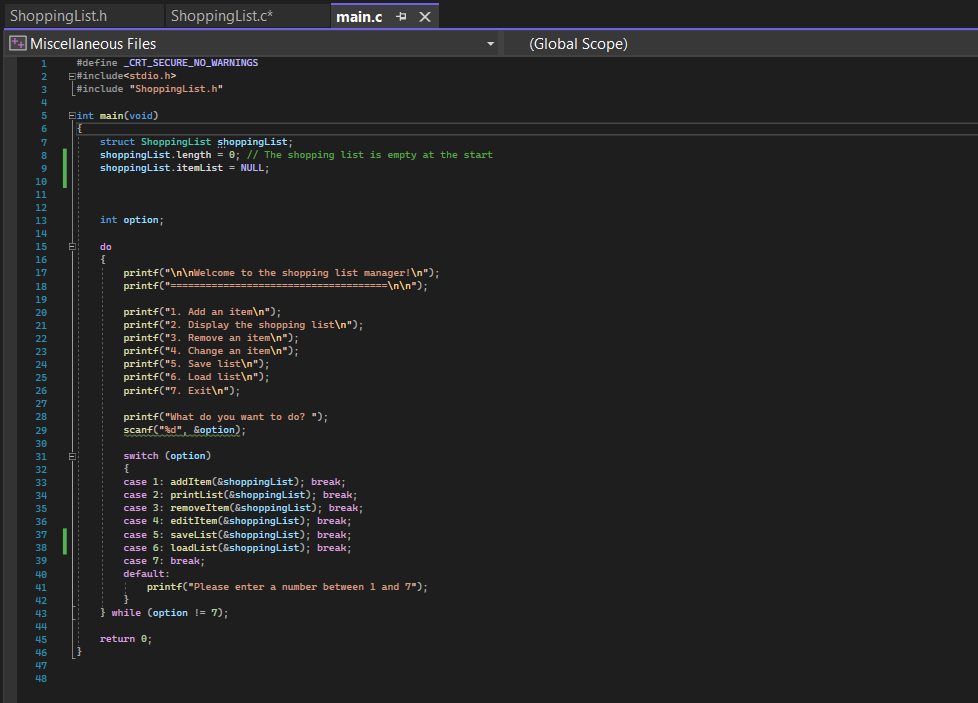This screenshot has height=703, width=978.
Task: Click the _CRT_SECURE_NO_WARNINGS macro name
Action: 191,63
